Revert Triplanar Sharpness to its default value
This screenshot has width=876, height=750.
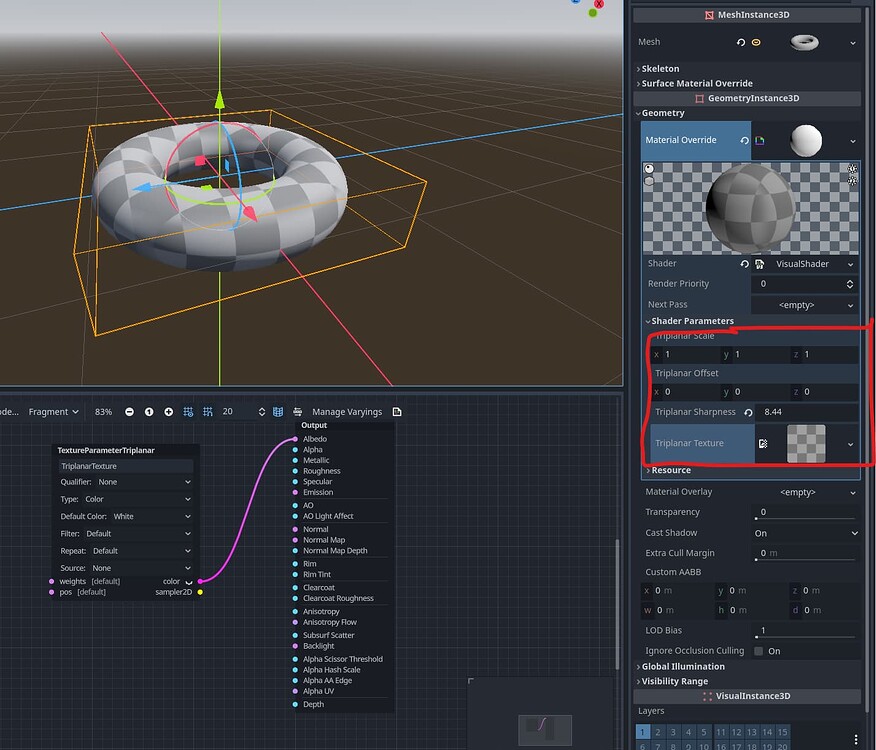pyautogui.click(x=748, y=412)
